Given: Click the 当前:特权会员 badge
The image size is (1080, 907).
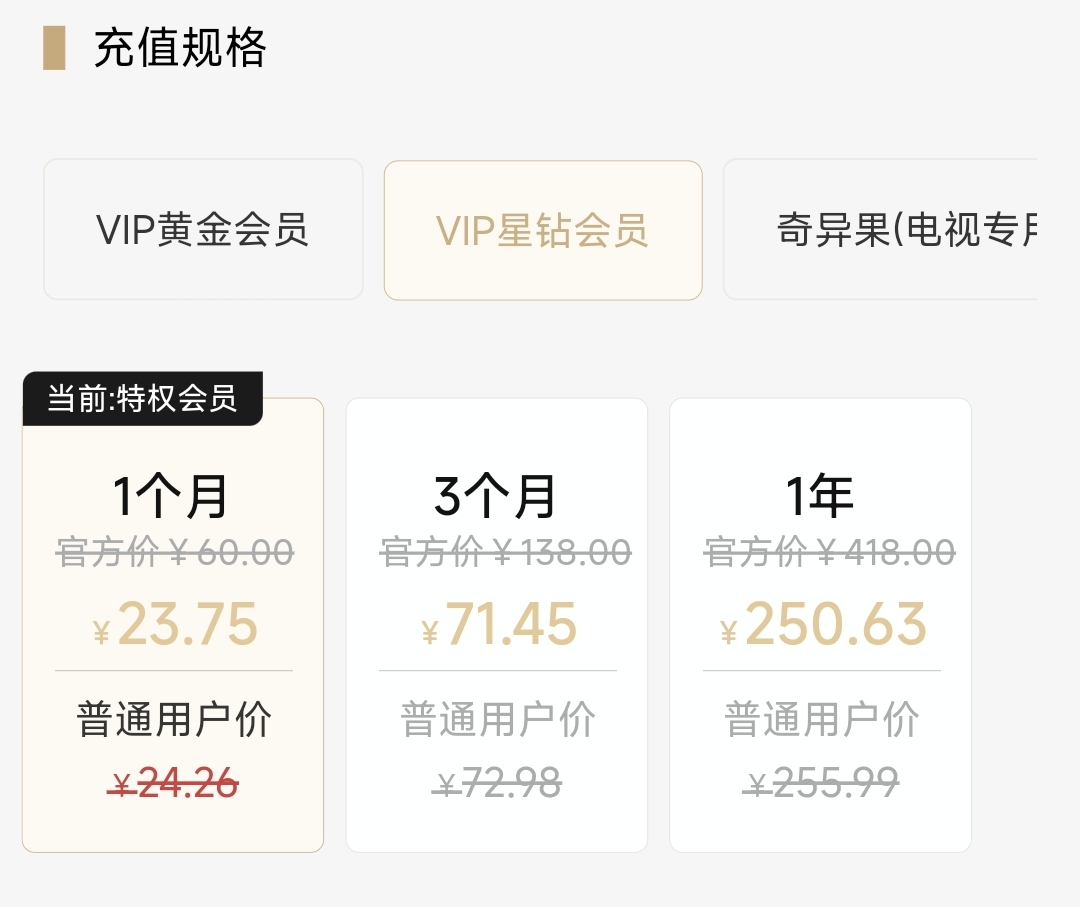Looking at the screenshot, I should tap(143, 398).
